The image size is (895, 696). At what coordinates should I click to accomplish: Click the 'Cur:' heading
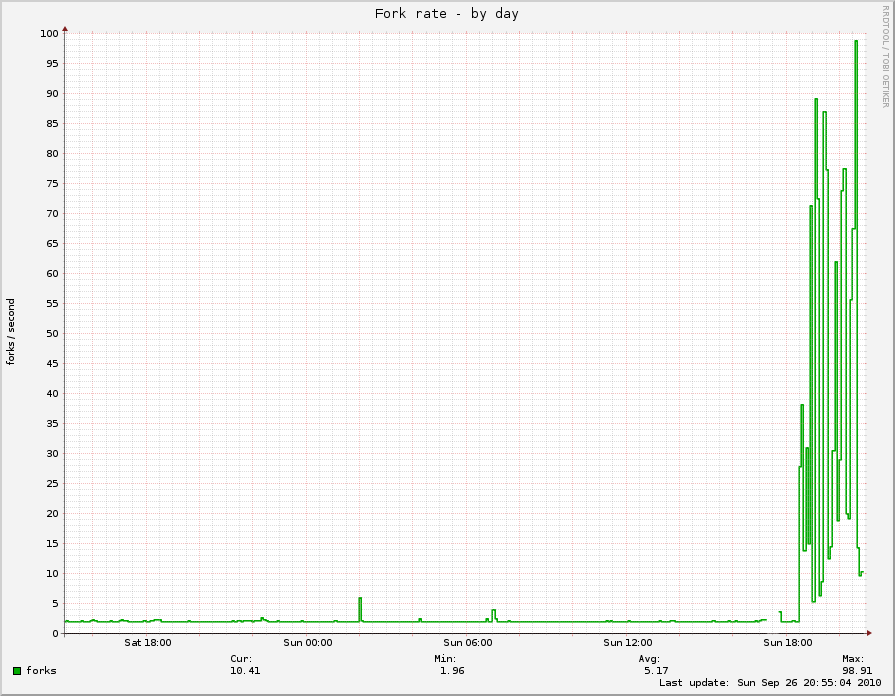241,659
